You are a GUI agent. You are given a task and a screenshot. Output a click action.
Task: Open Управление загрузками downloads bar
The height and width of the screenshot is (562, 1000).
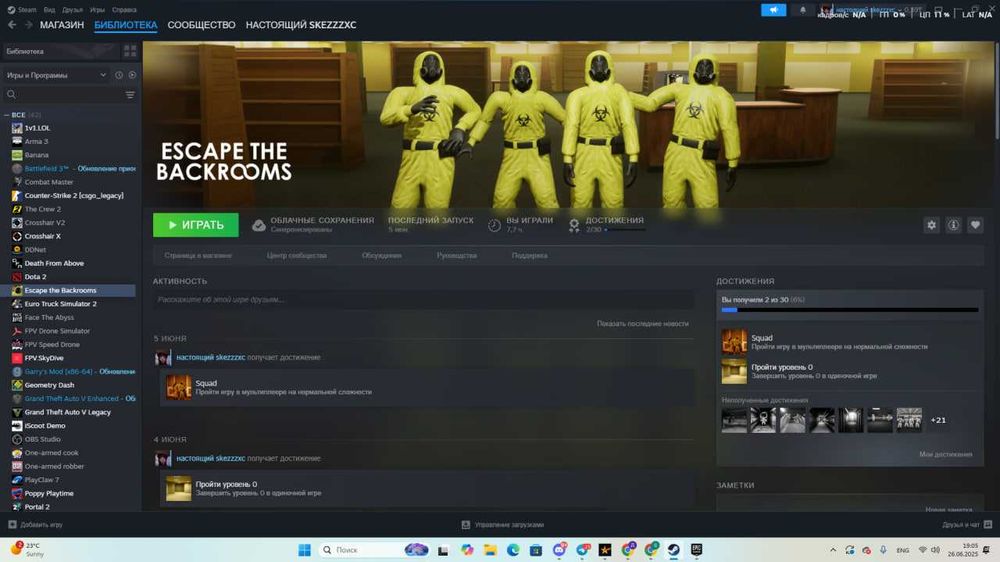(503, 524)
